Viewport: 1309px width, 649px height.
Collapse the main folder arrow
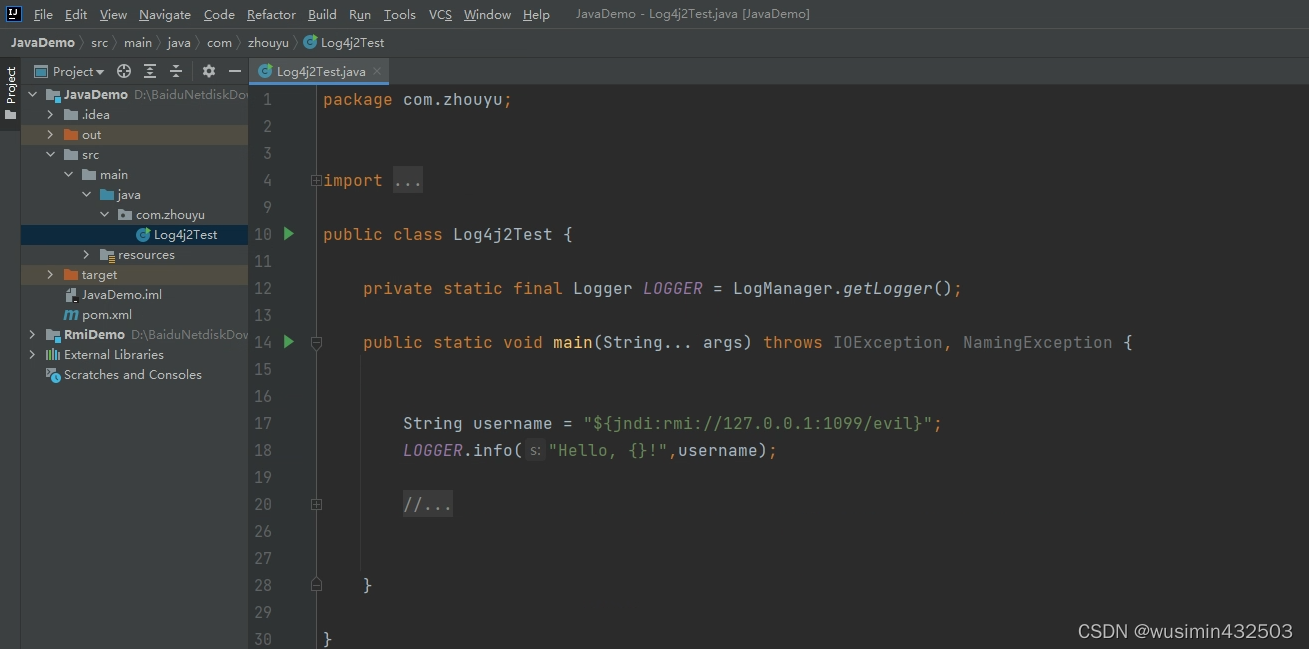pos(68,175)
